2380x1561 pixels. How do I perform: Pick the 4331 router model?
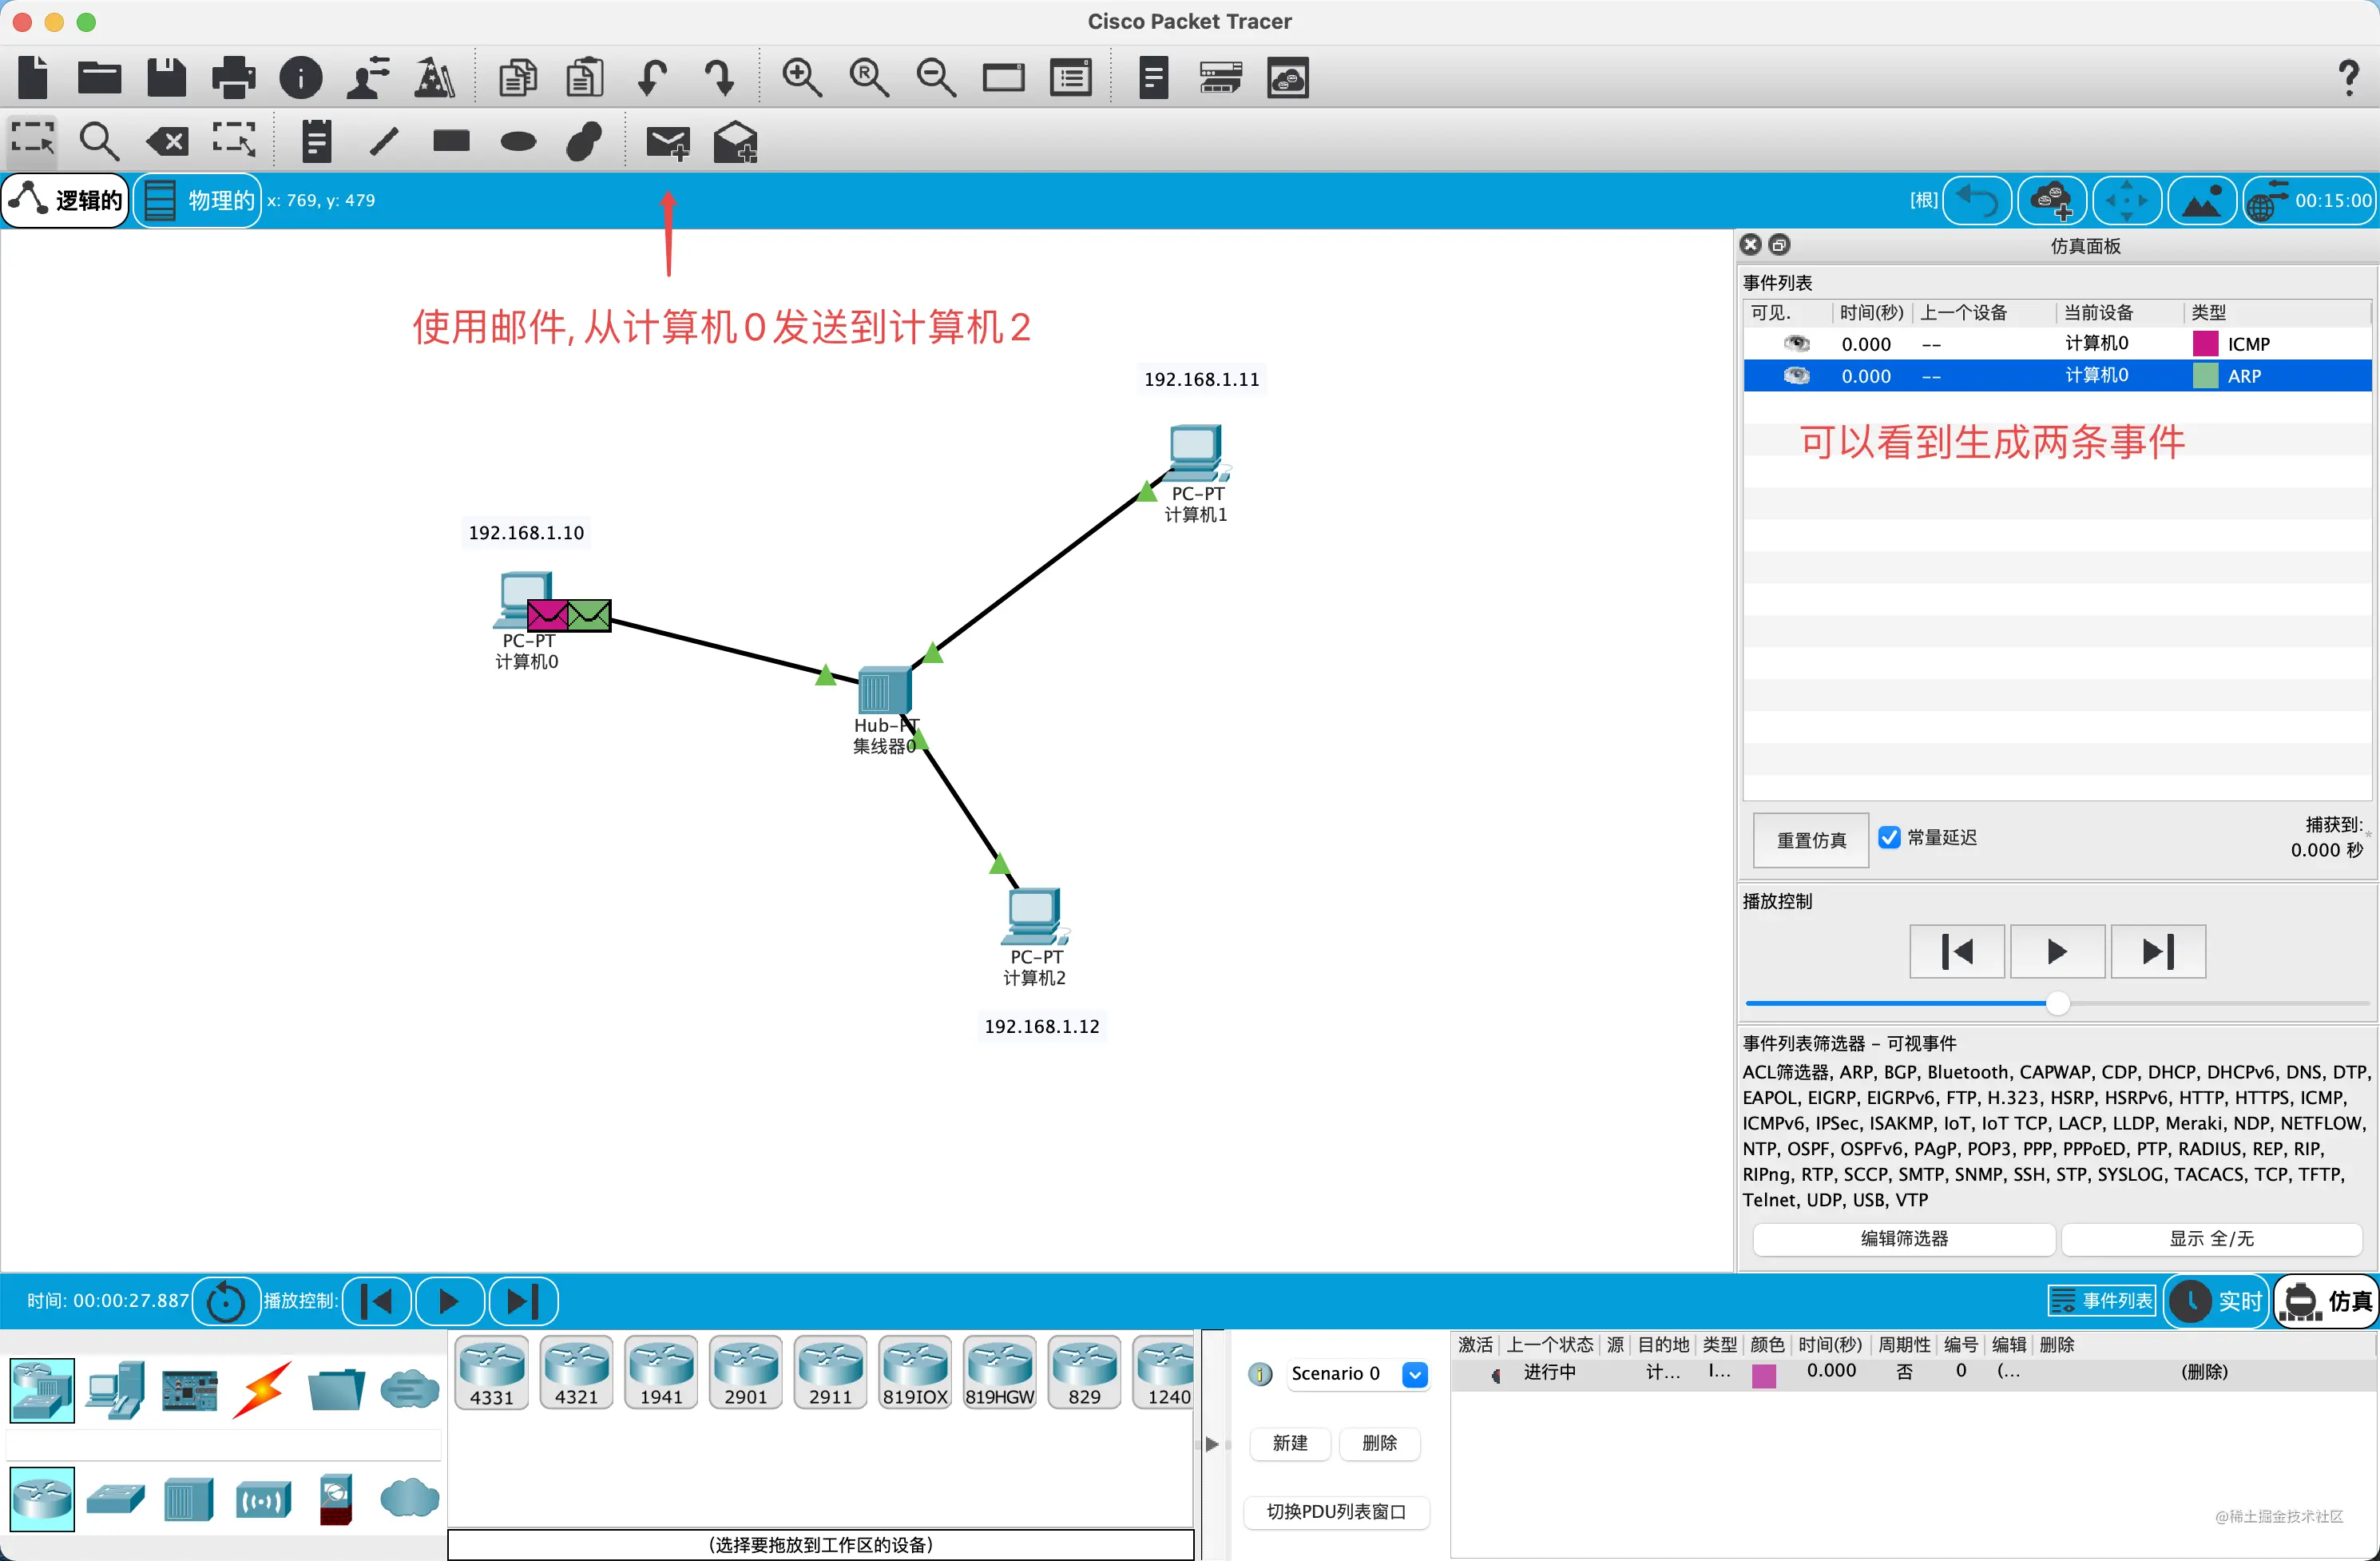492,1374
